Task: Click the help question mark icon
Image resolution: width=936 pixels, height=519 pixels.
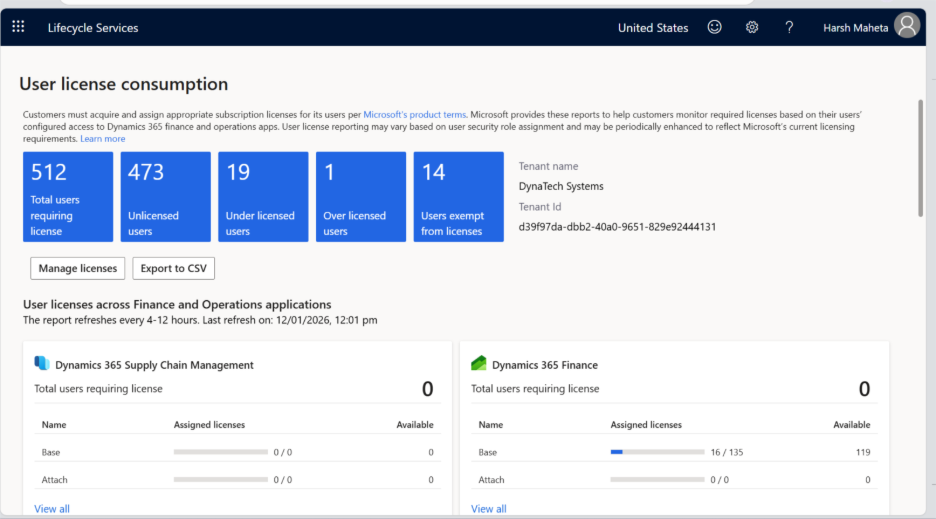Action: [x=789, y=27]
